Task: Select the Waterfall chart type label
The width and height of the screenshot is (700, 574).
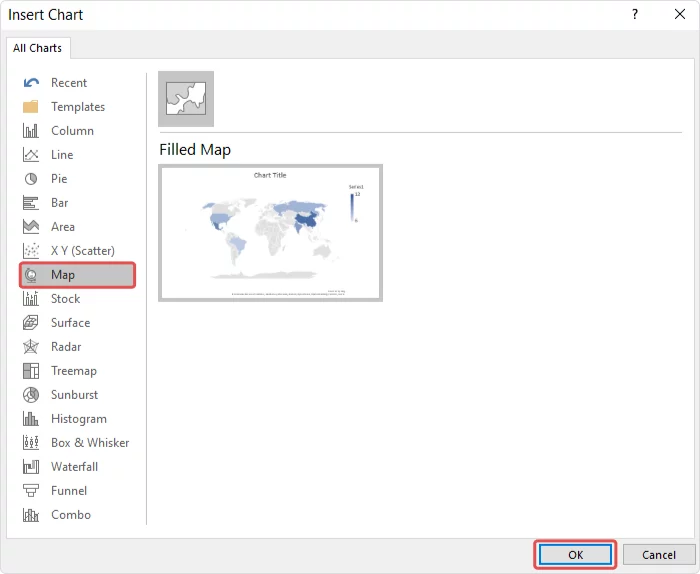Action: pyautogui.click(x=74, y=467)
